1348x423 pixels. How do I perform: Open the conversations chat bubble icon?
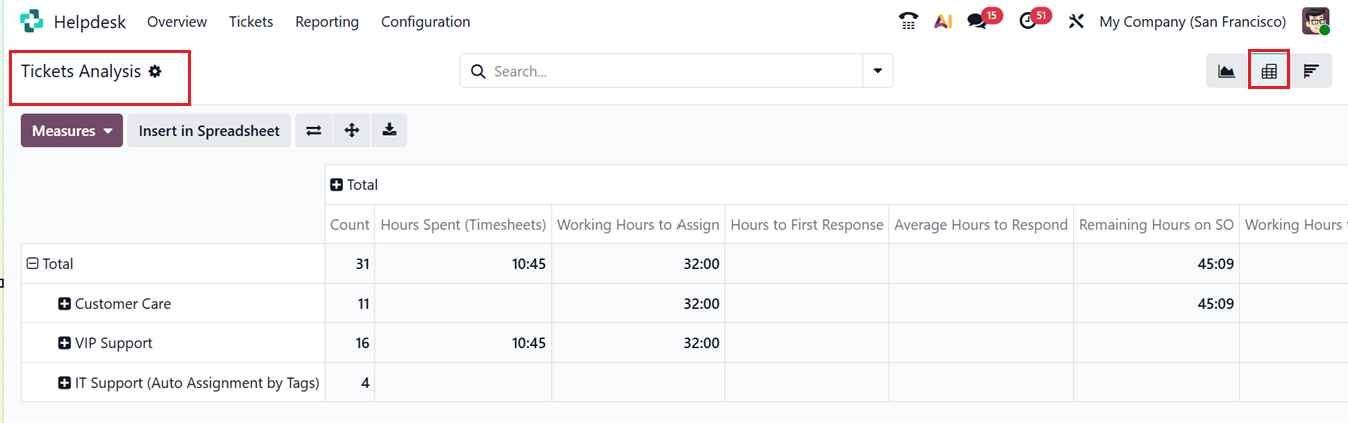977,21
